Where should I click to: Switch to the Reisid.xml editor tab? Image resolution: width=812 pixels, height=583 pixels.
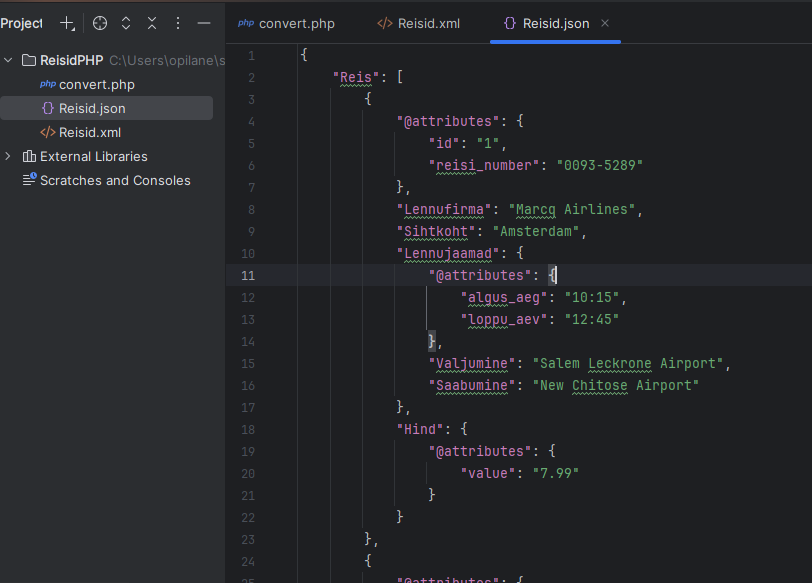tap(419, 23)
